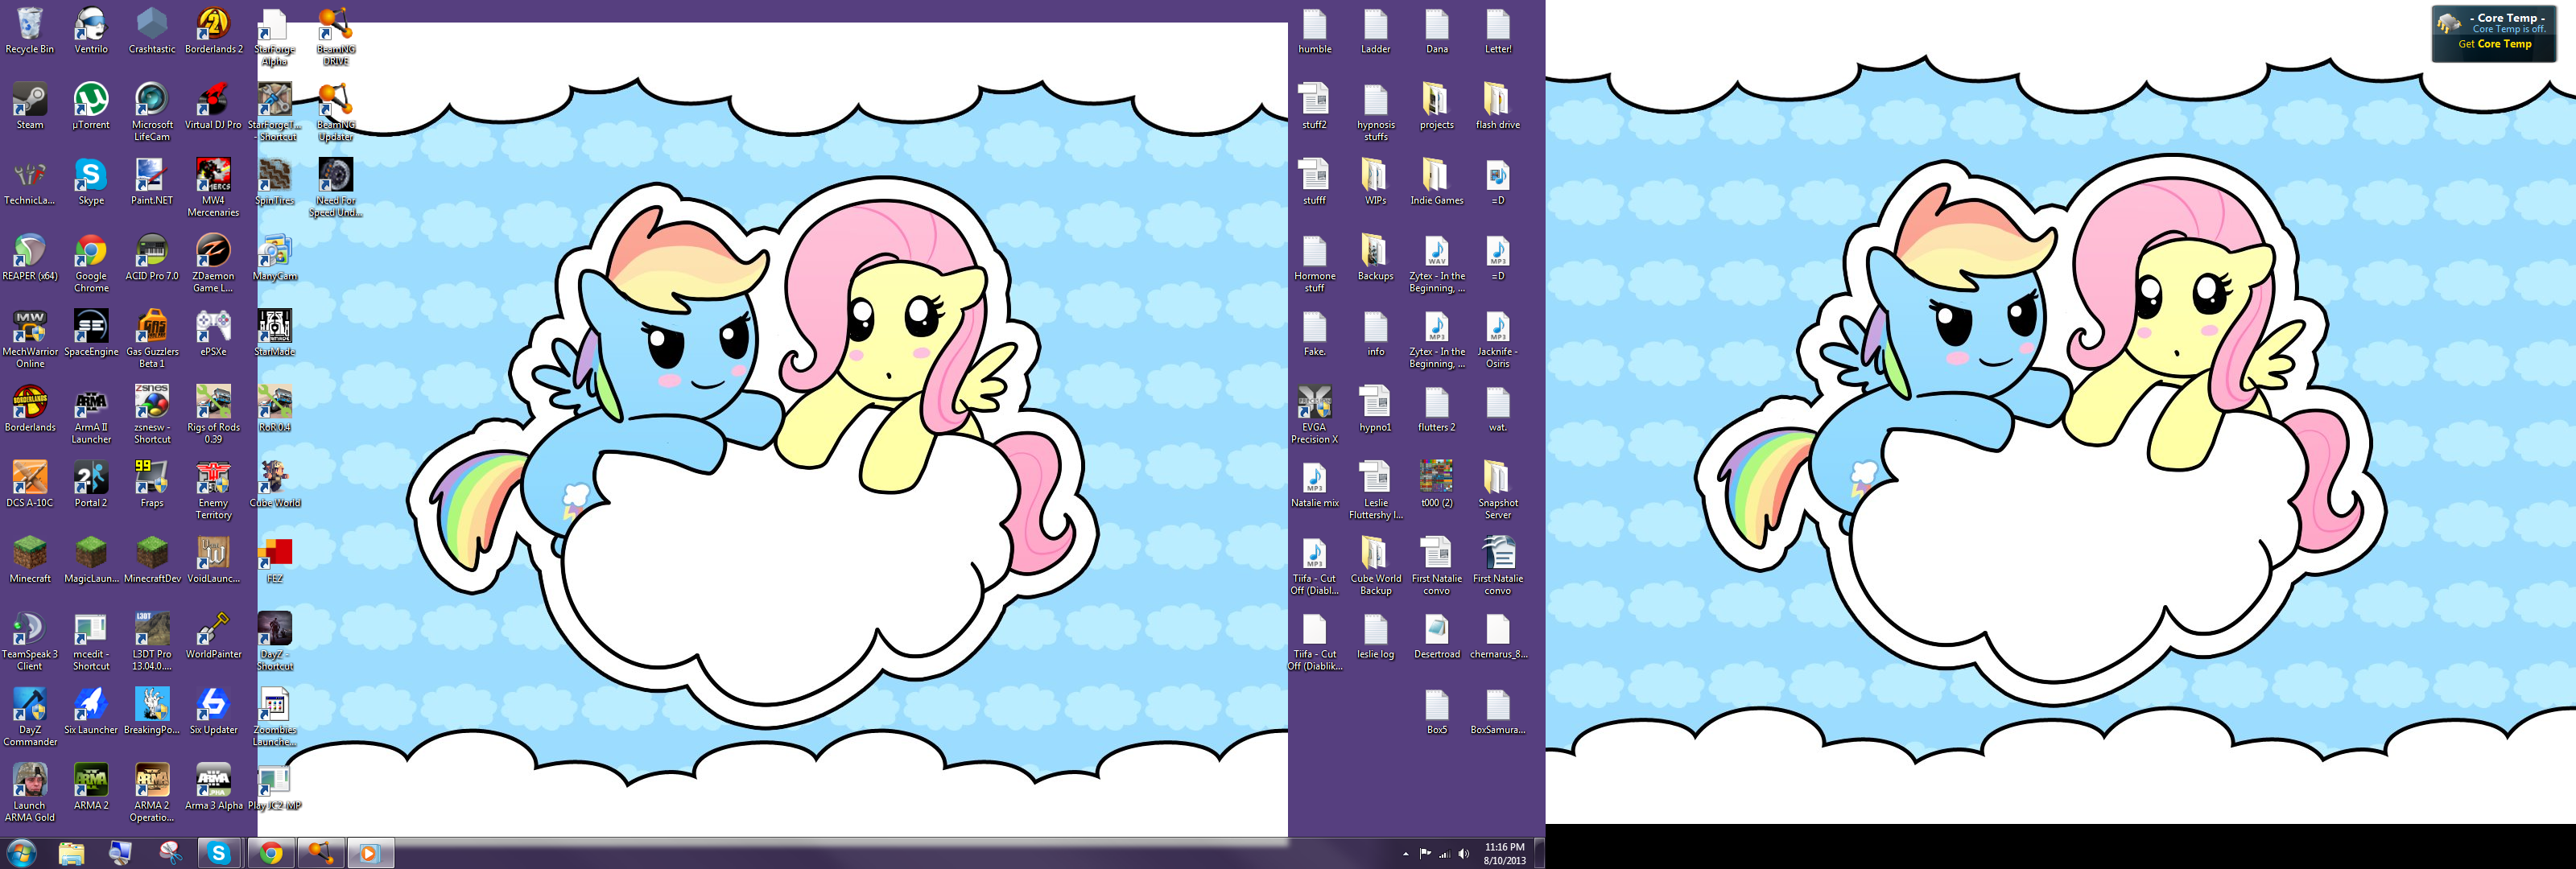Open SpaceEngine desktop icon

[x=91, y=334]
